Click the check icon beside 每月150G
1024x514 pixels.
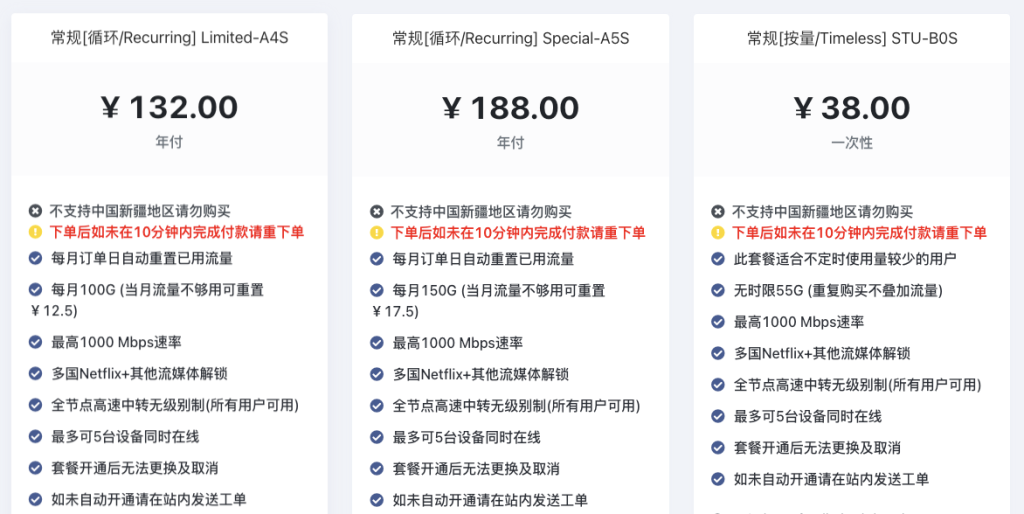click(x=376, y=290)
